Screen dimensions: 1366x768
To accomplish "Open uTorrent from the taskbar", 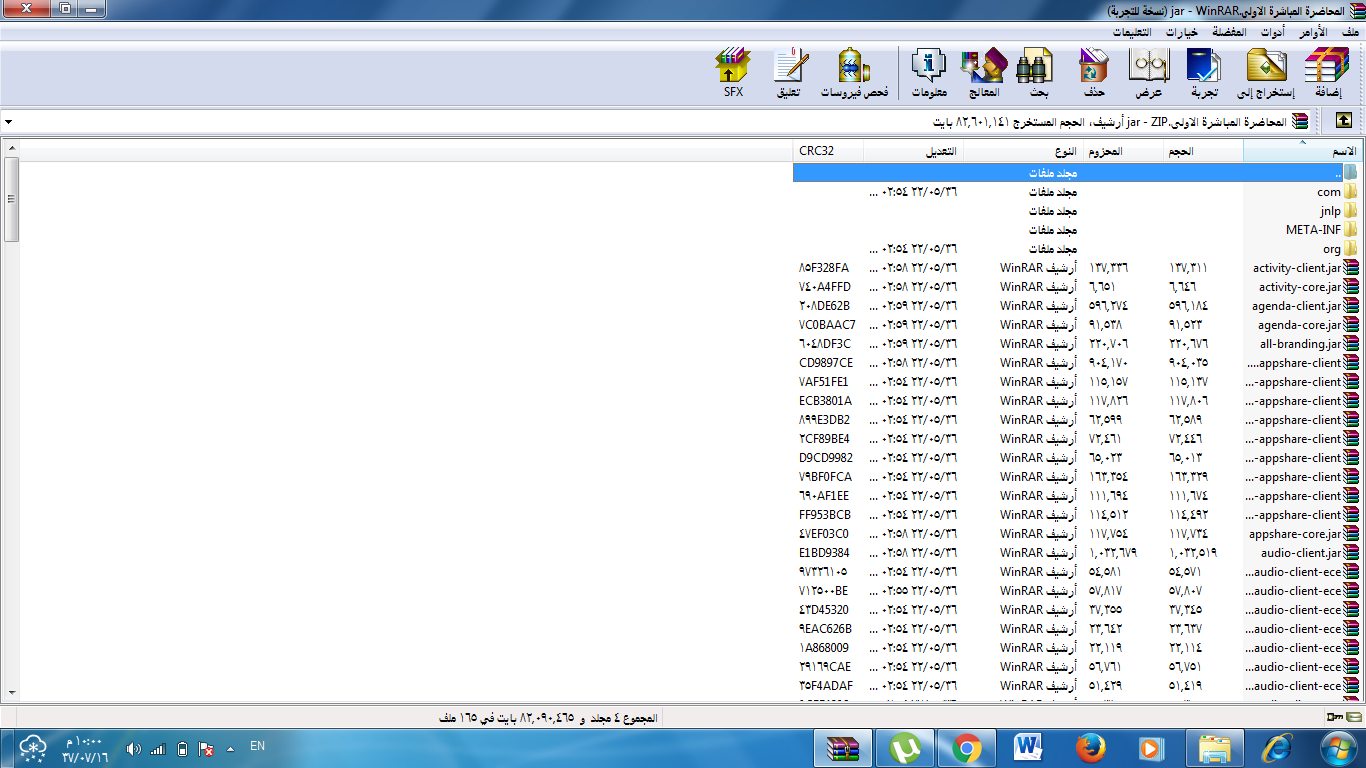I will [906, 747].
